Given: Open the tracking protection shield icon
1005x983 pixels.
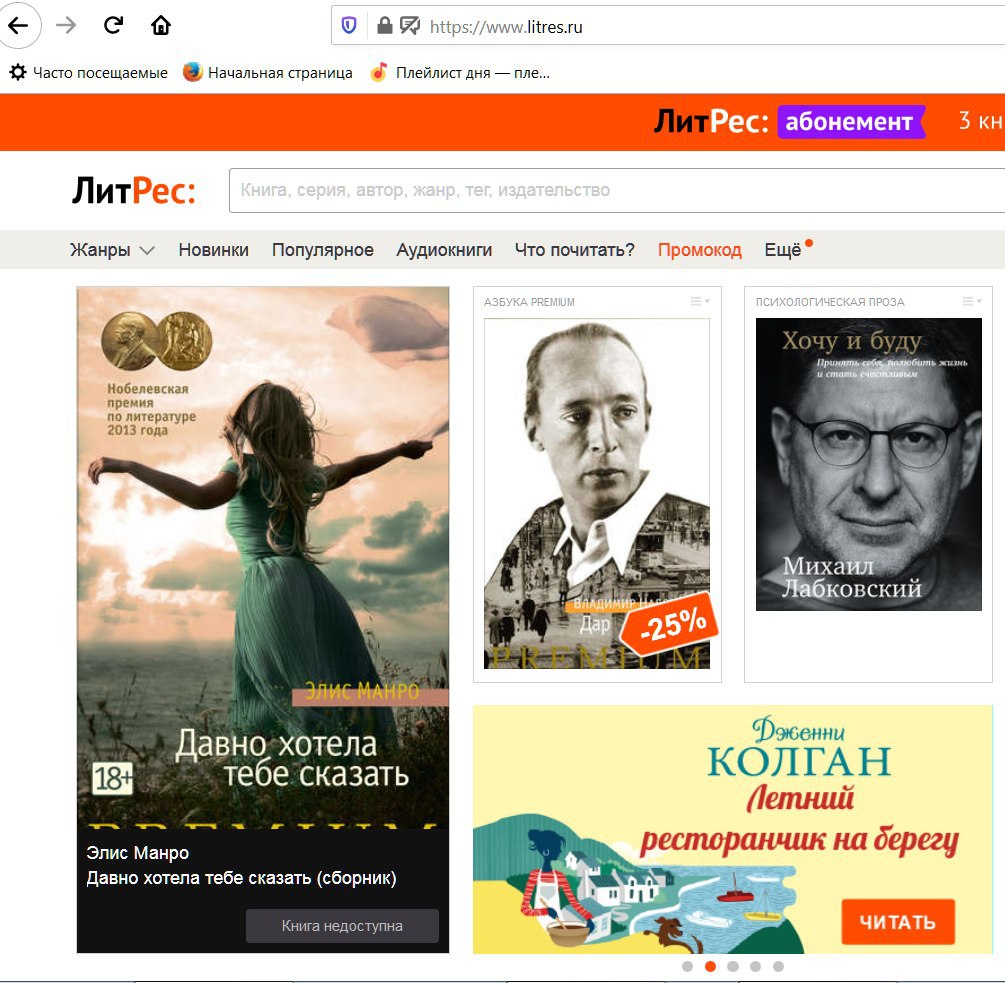Looking at the screenshot, I should 349,26.
